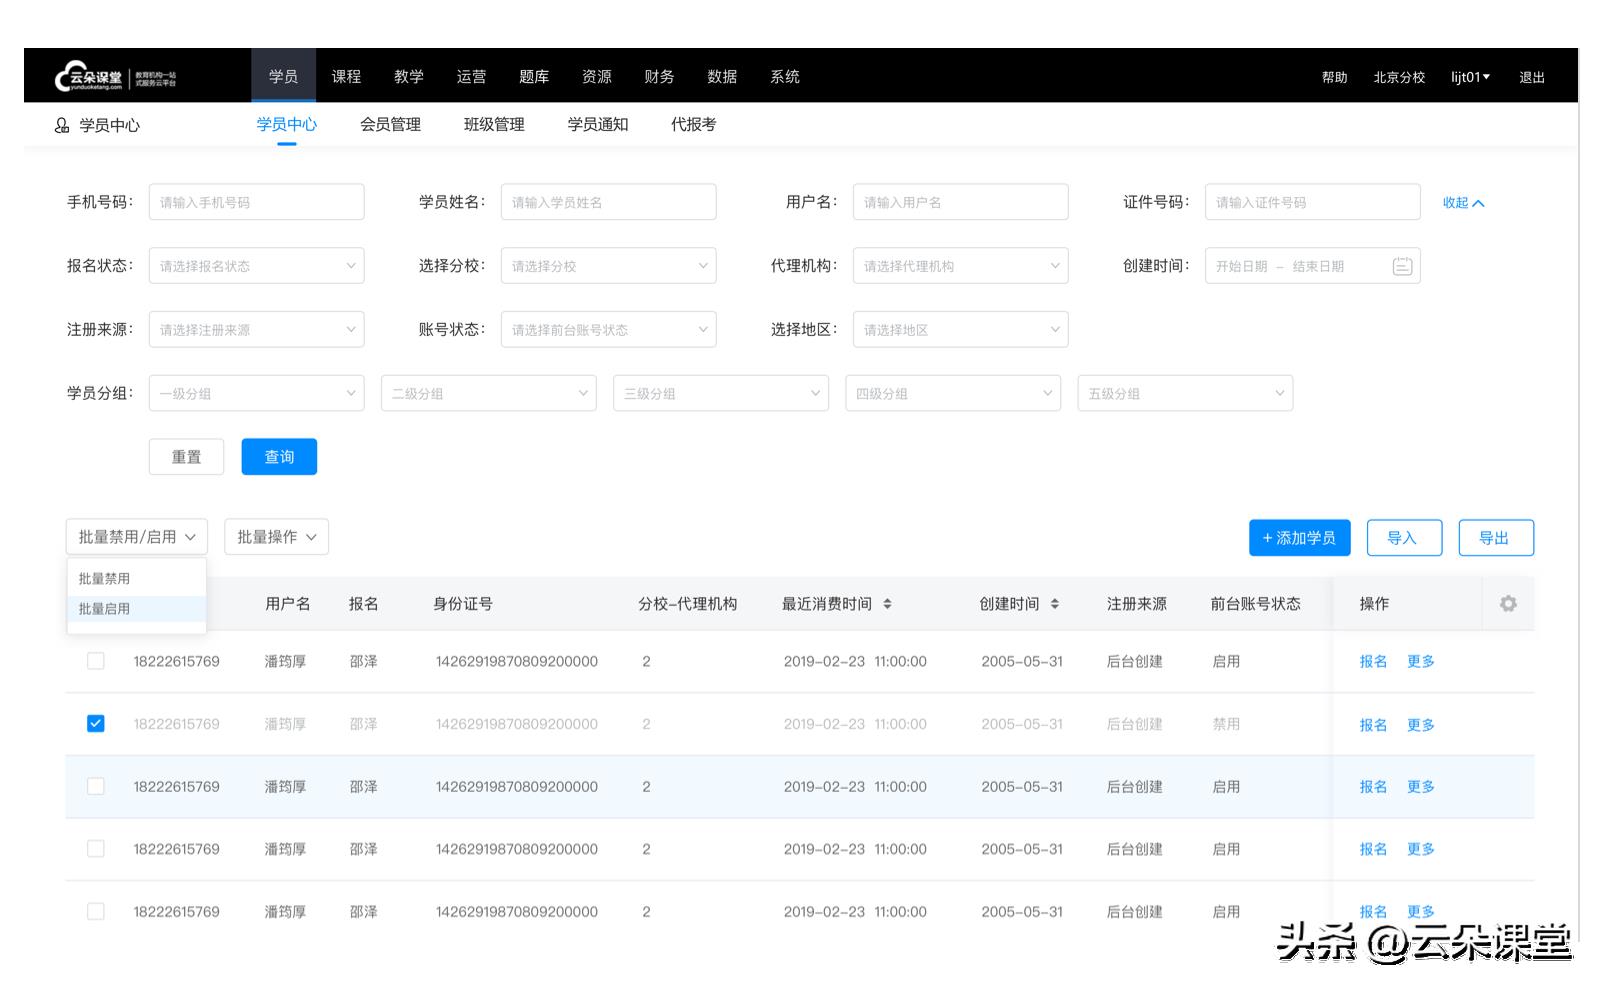The width and height of the screenshot is (1600, 990).
Task: Open column settings gear icon
Action: click(x=1508, y=603)
